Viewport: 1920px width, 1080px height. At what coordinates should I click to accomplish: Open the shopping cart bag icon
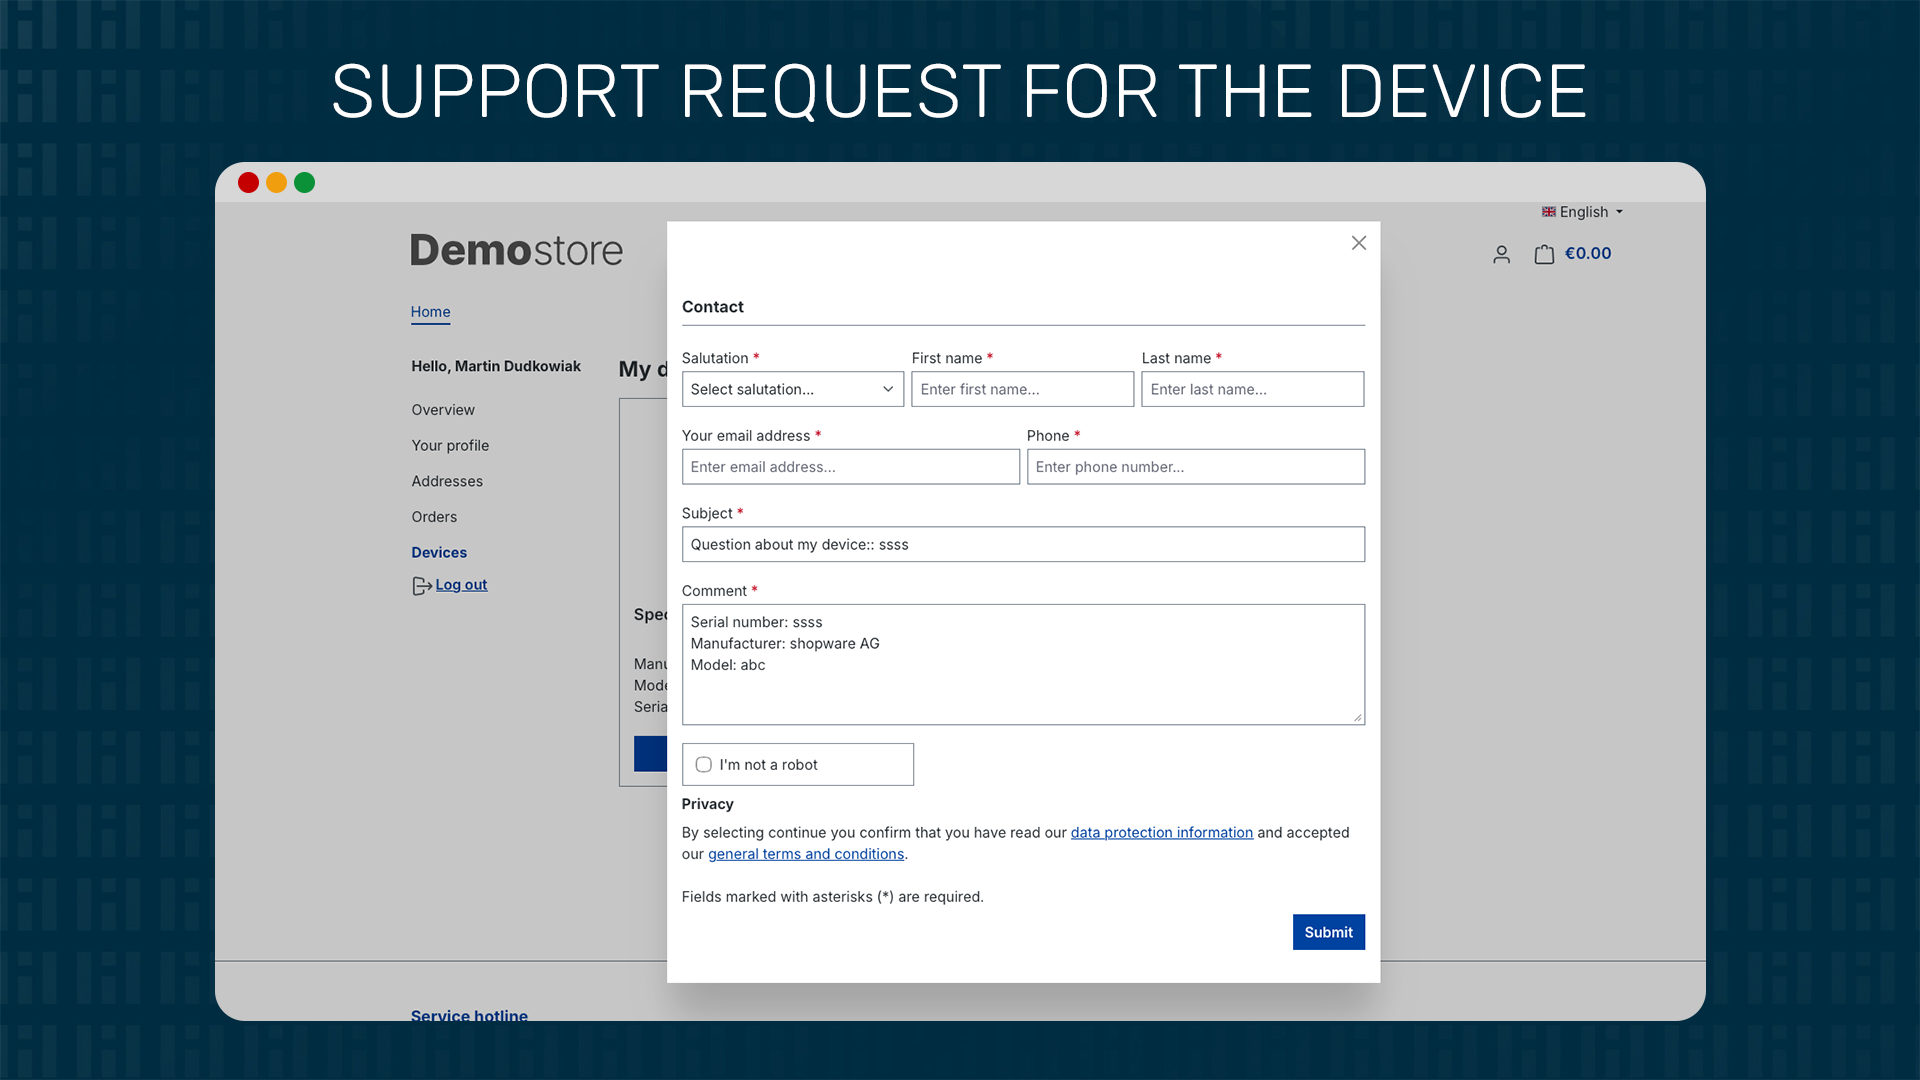(x=1544, y=255)
